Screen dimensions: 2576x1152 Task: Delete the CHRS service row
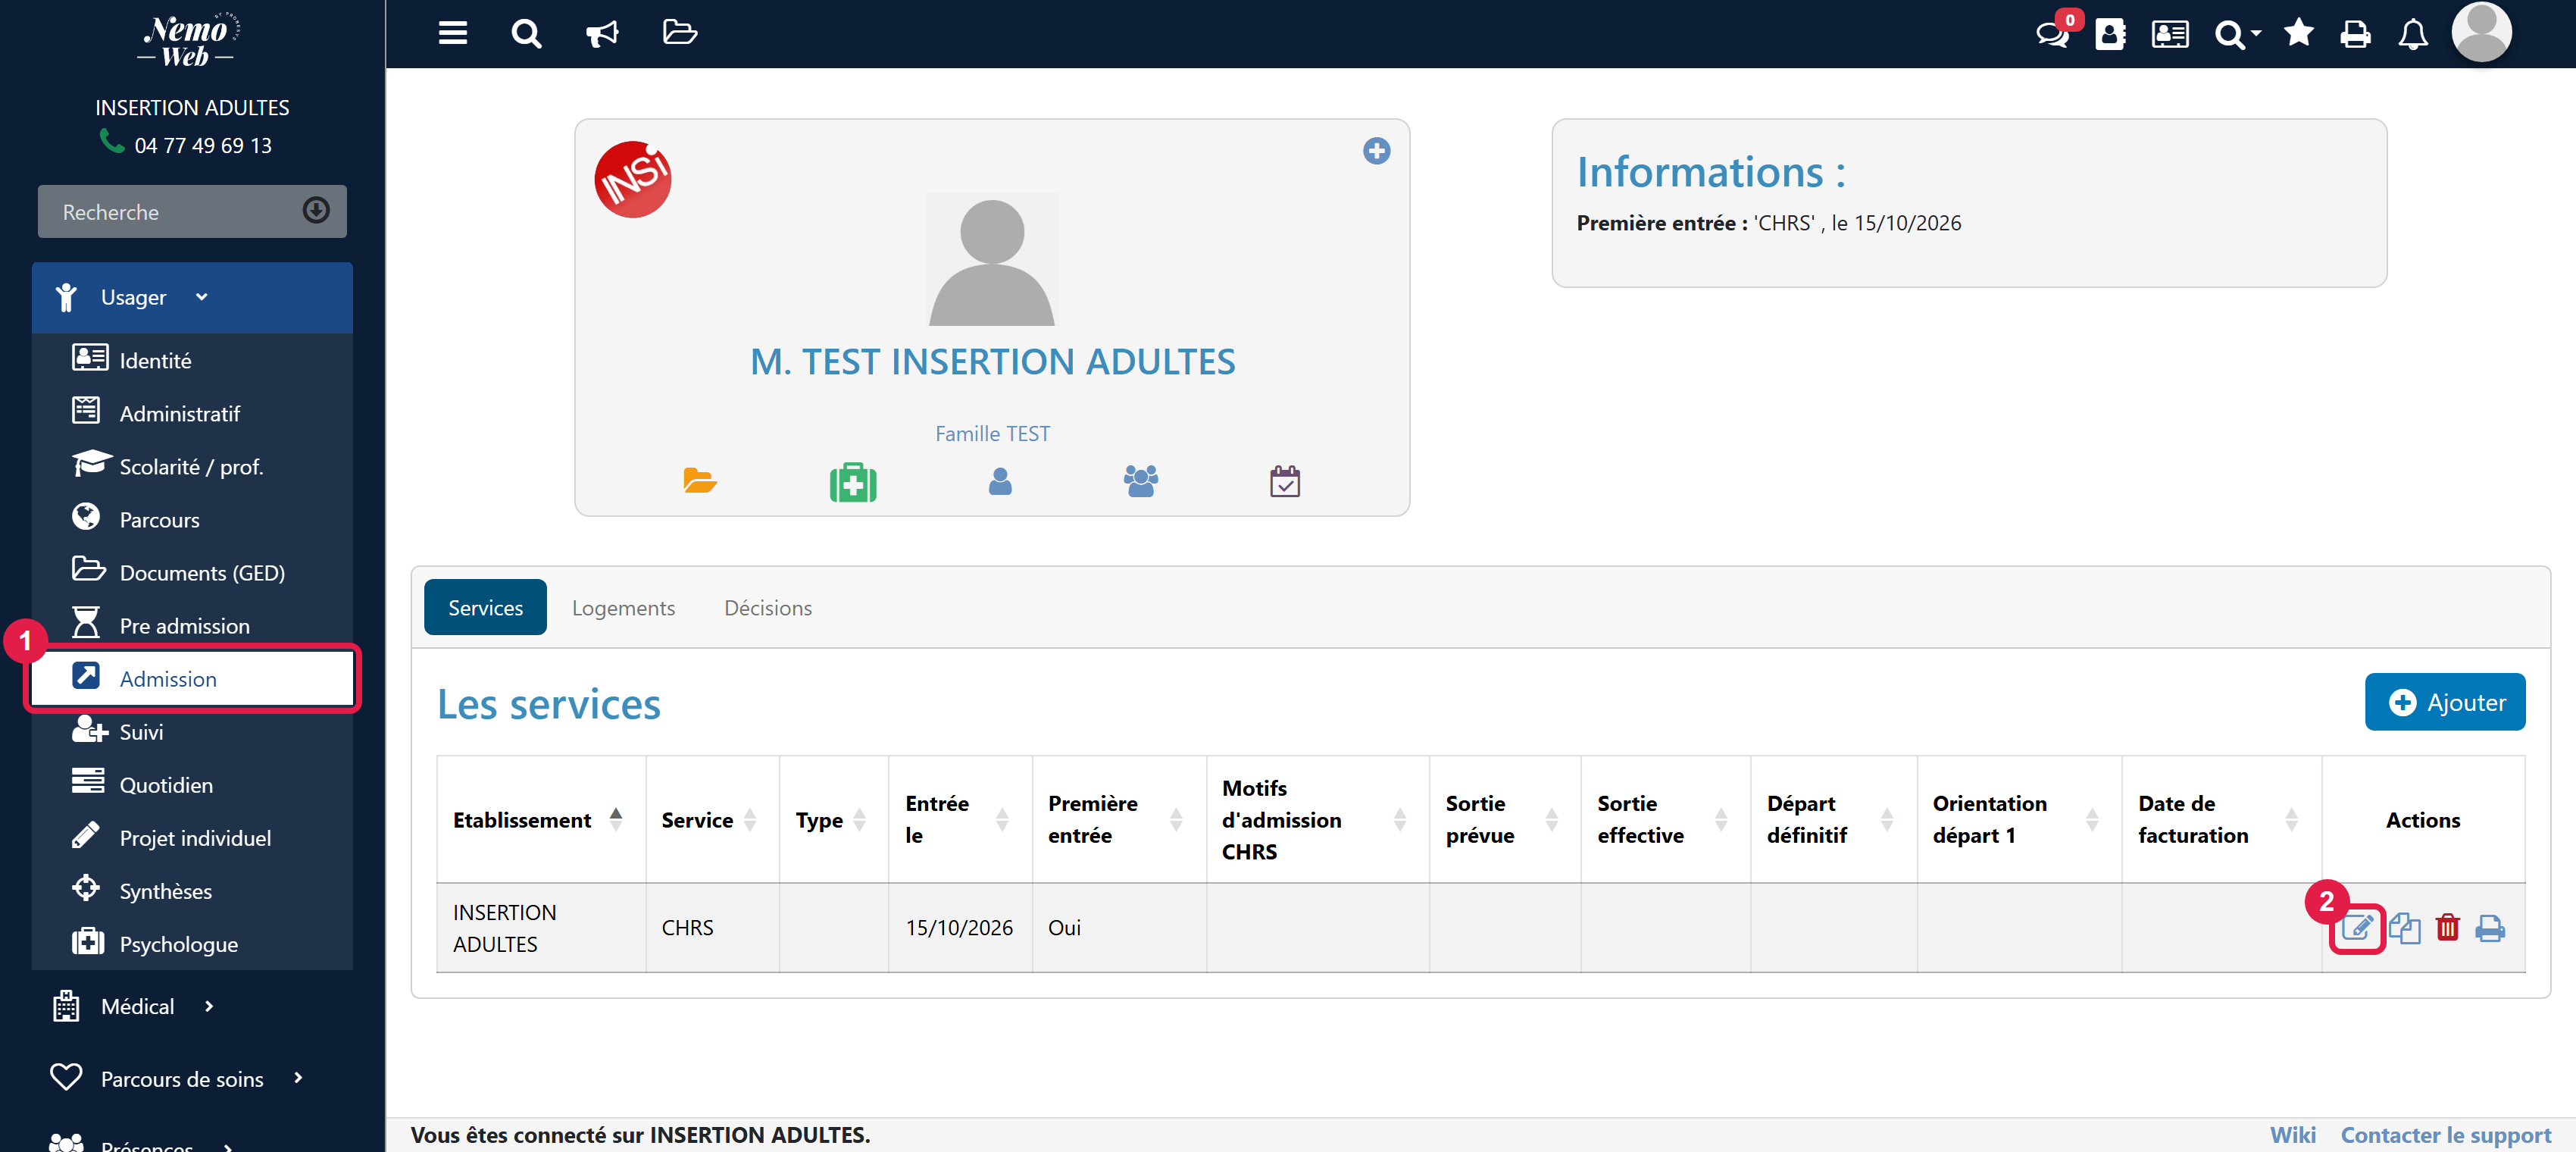click(2447, 928)
